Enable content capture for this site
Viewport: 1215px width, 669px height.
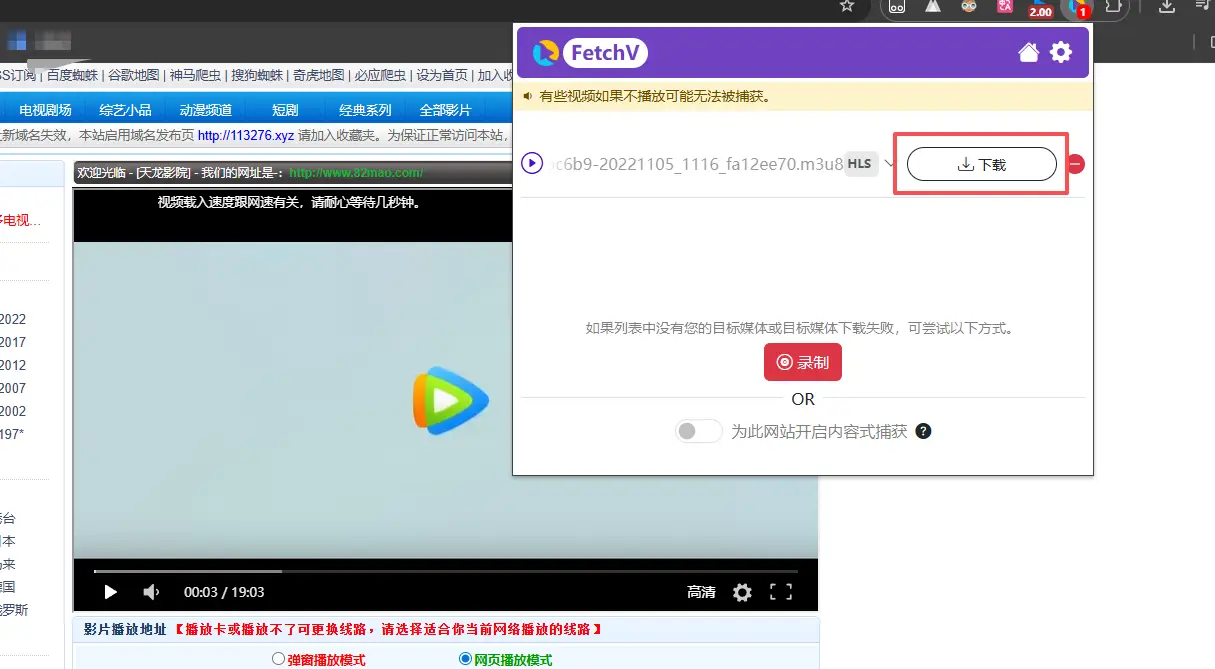[699, 431]
